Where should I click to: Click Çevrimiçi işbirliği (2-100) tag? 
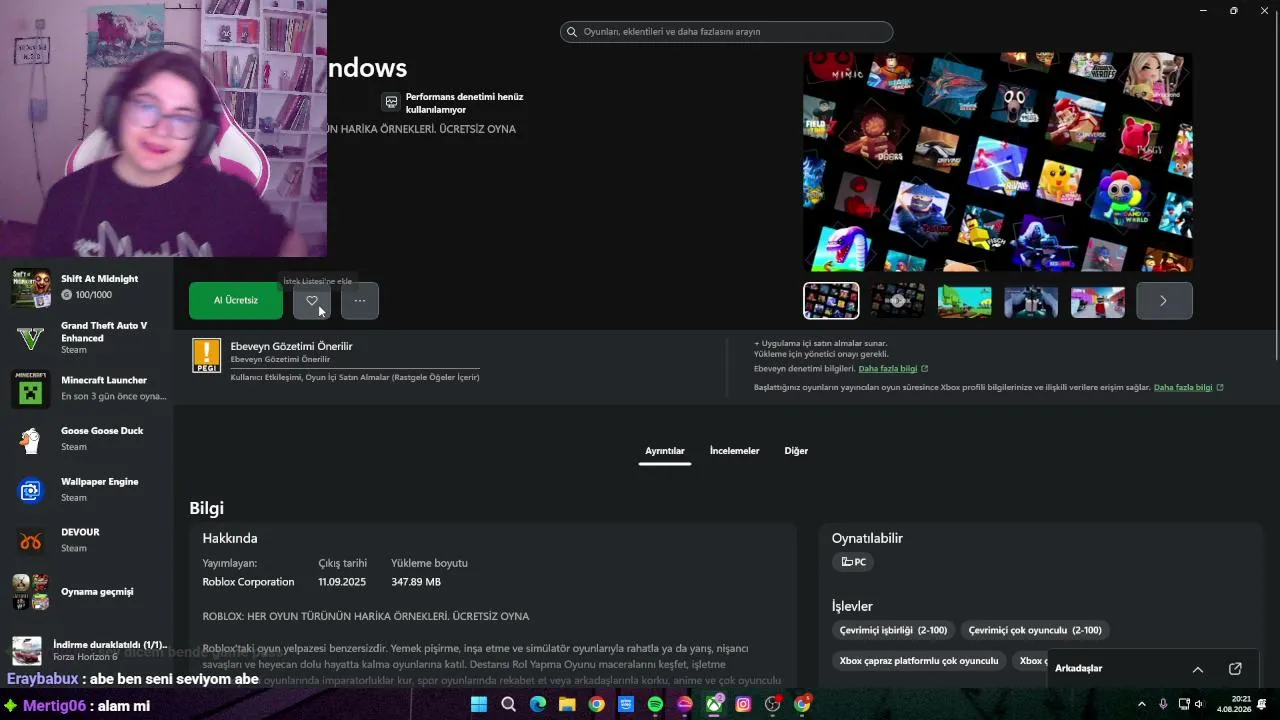coord(894,631)
